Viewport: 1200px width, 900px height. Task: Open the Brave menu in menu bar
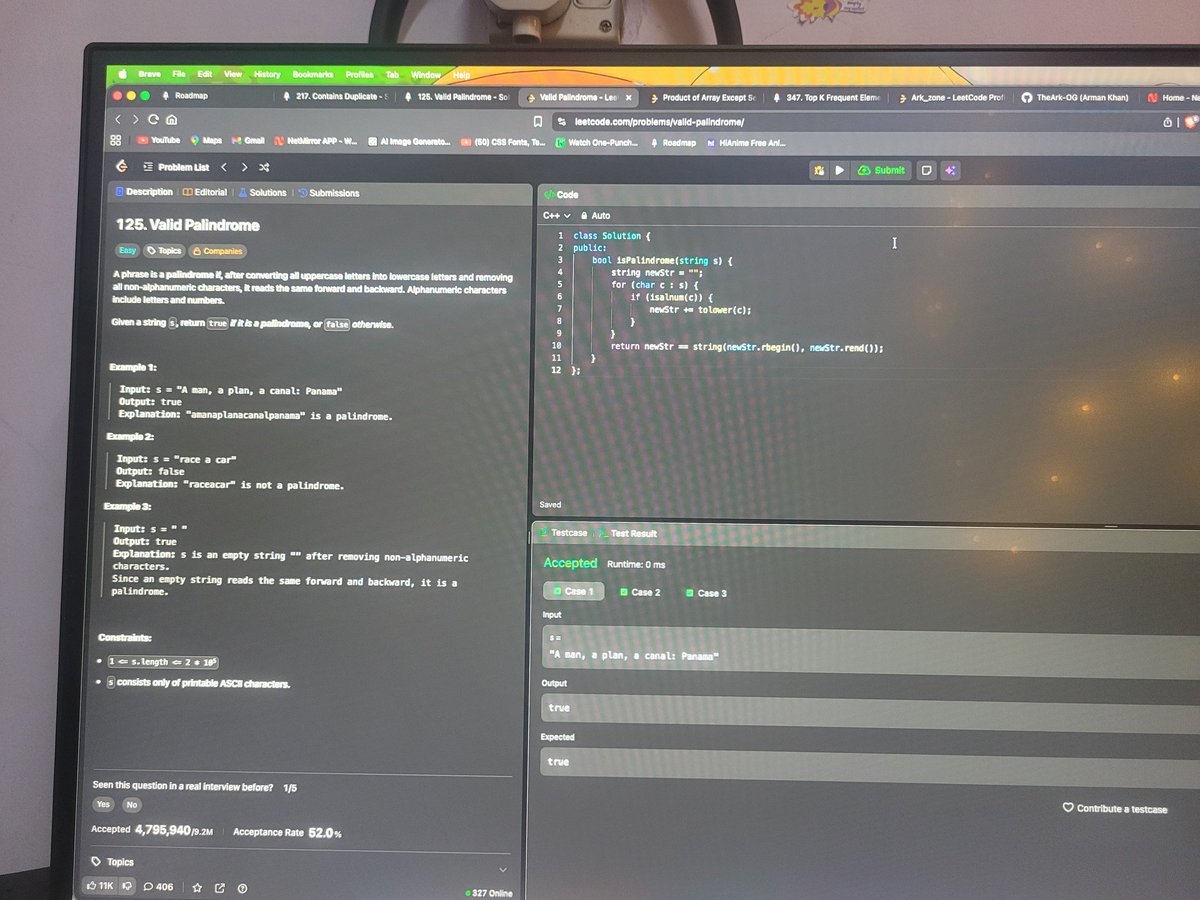click(149, 74)
